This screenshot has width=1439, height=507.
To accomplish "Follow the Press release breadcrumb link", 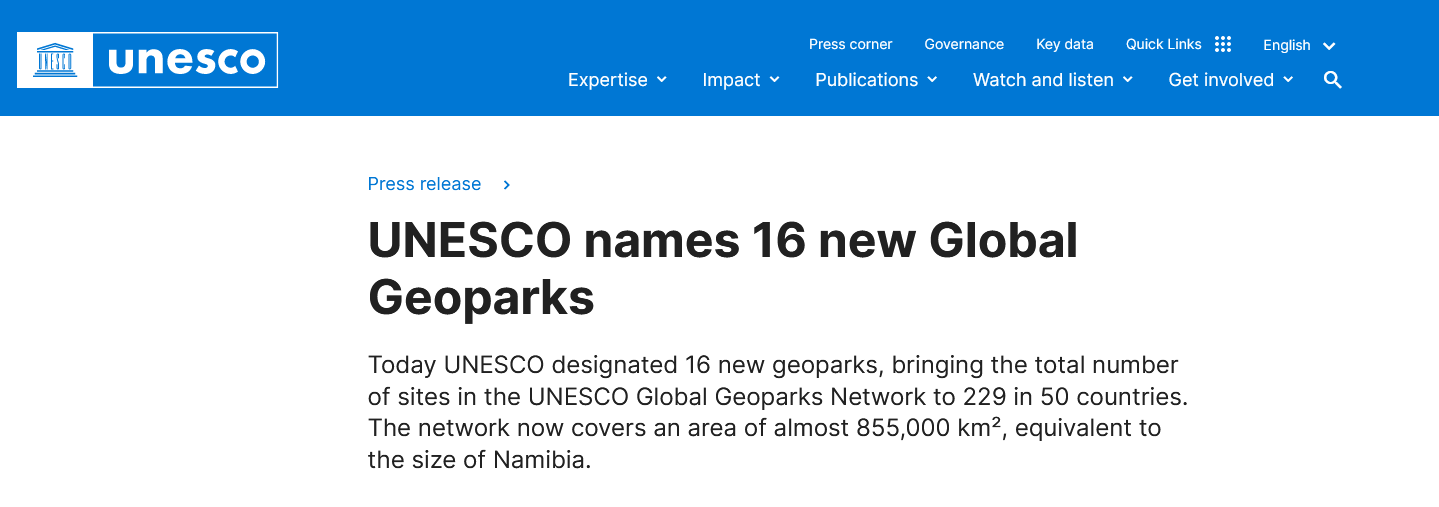I will 424,184.
